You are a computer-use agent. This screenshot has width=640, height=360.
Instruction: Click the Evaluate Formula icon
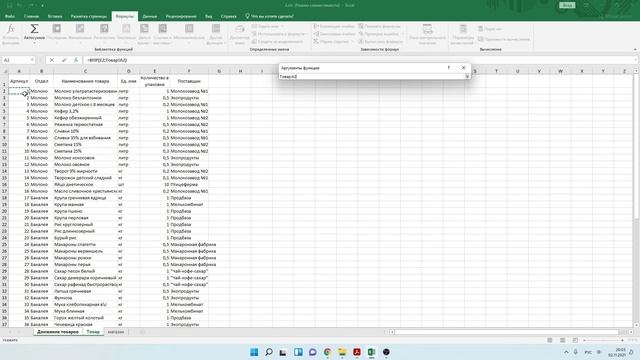(361, 41)
